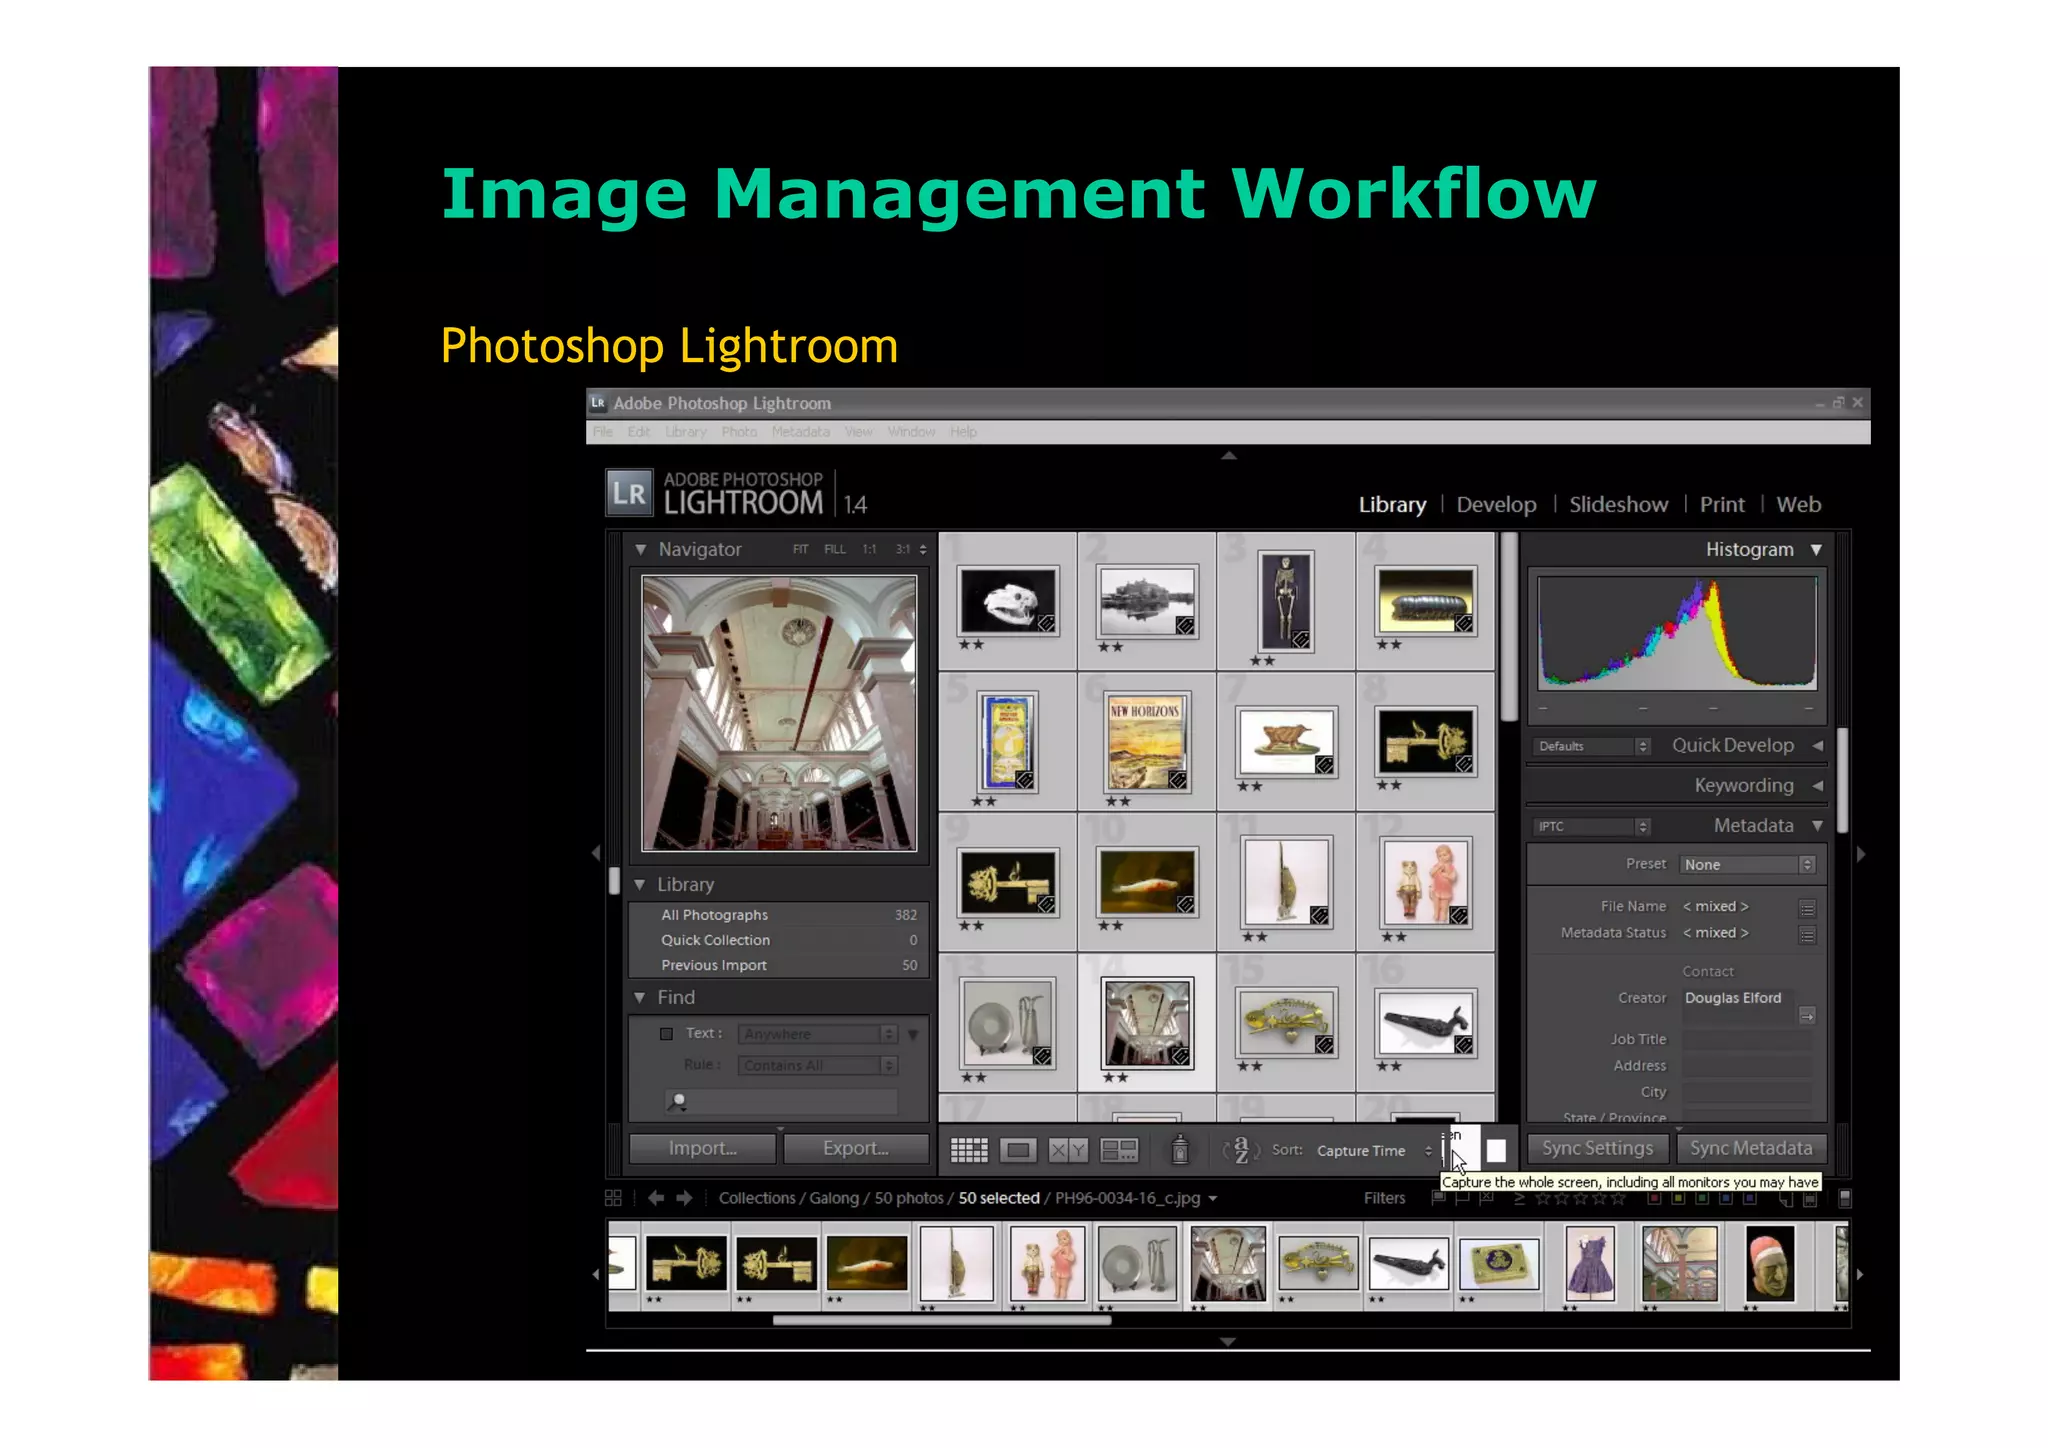This screenshot has width=2048, height=1448.
Task: Filter by blue color label
Action: tap(1726, 1198)
